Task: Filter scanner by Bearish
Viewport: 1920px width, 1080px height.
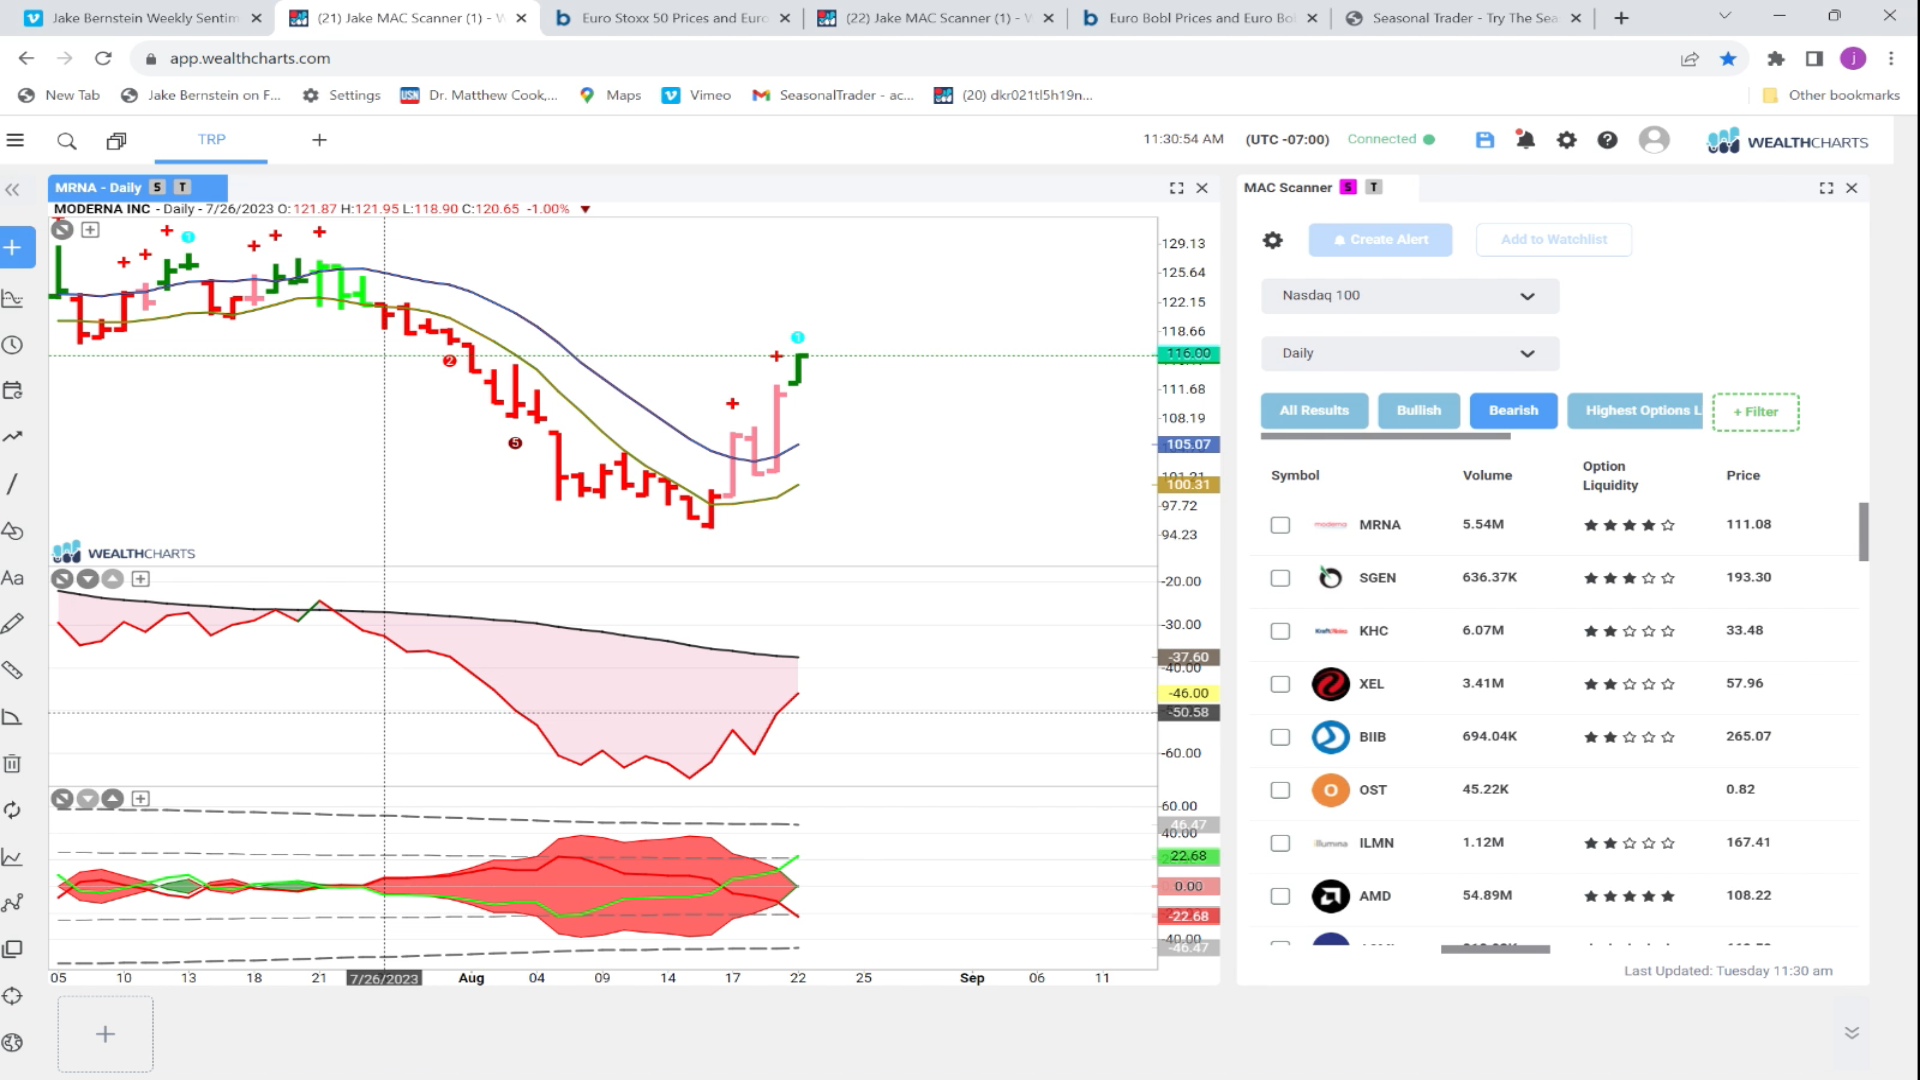Action: [1513, 411]
